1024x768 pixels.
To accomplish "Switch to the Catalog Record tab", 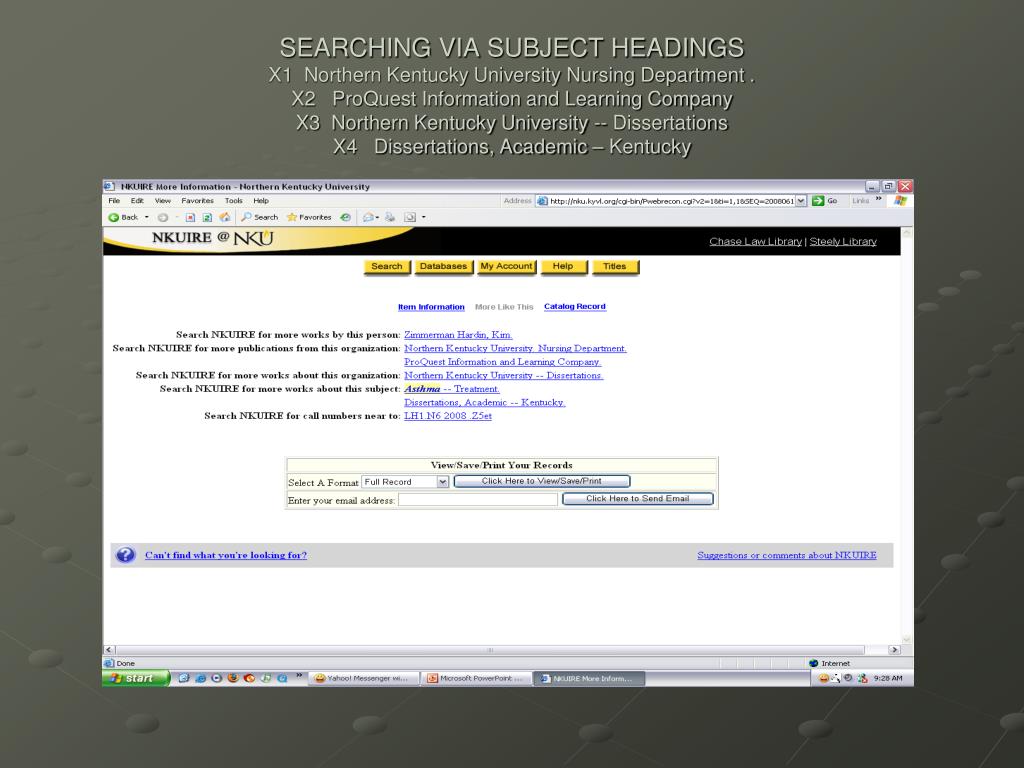I will (x=575, y=306).
